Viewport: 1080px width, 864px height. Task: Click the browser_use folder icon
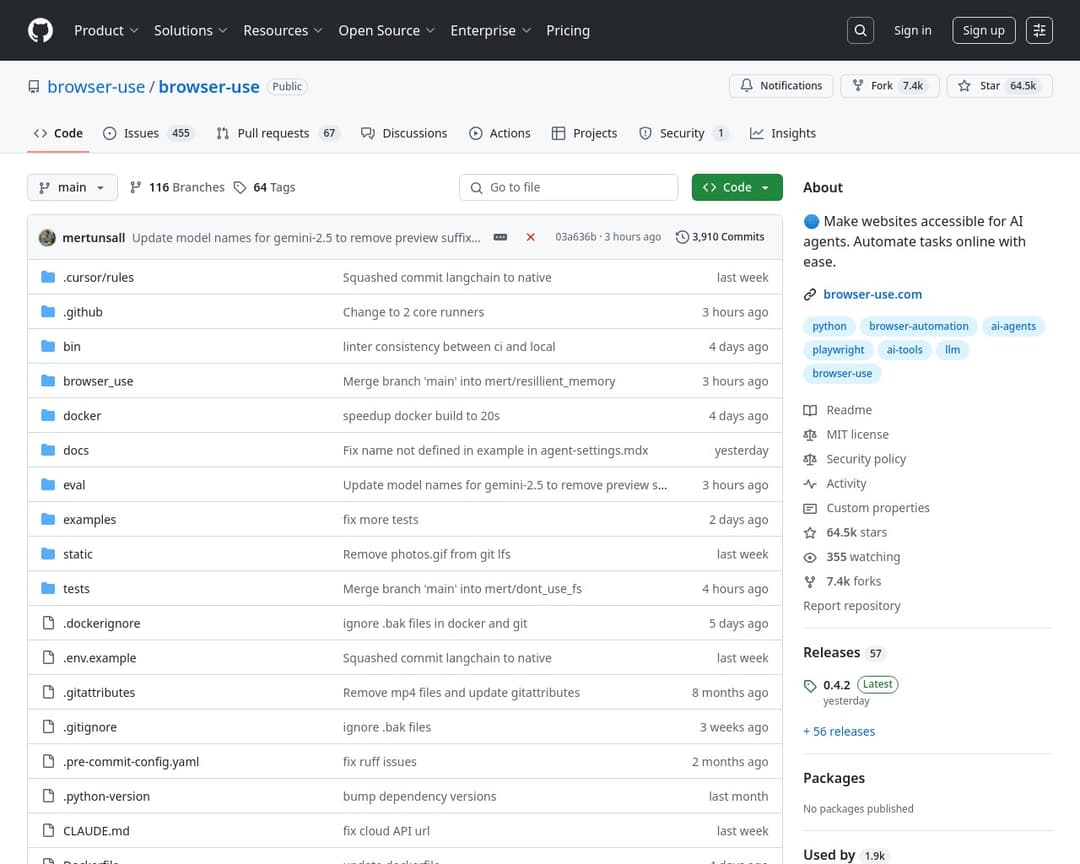point(48,380)
